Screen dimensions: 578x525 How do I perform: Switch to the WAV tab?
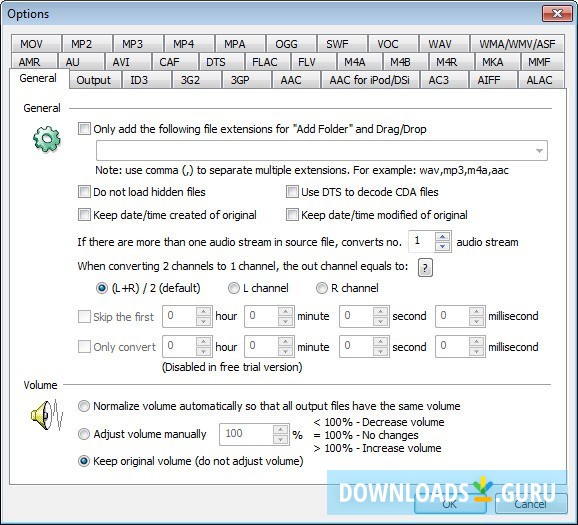(444, 44)
